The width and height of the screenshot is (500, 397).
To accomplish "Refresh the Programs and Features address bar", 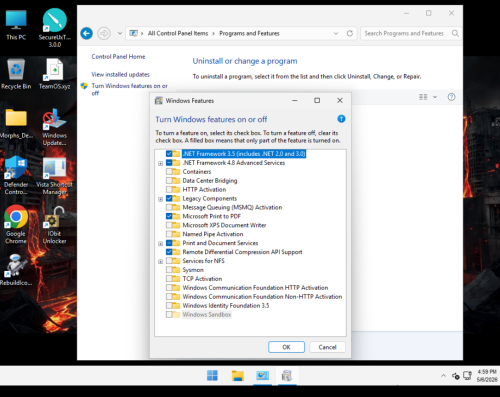I will click(x=350, y=33).
